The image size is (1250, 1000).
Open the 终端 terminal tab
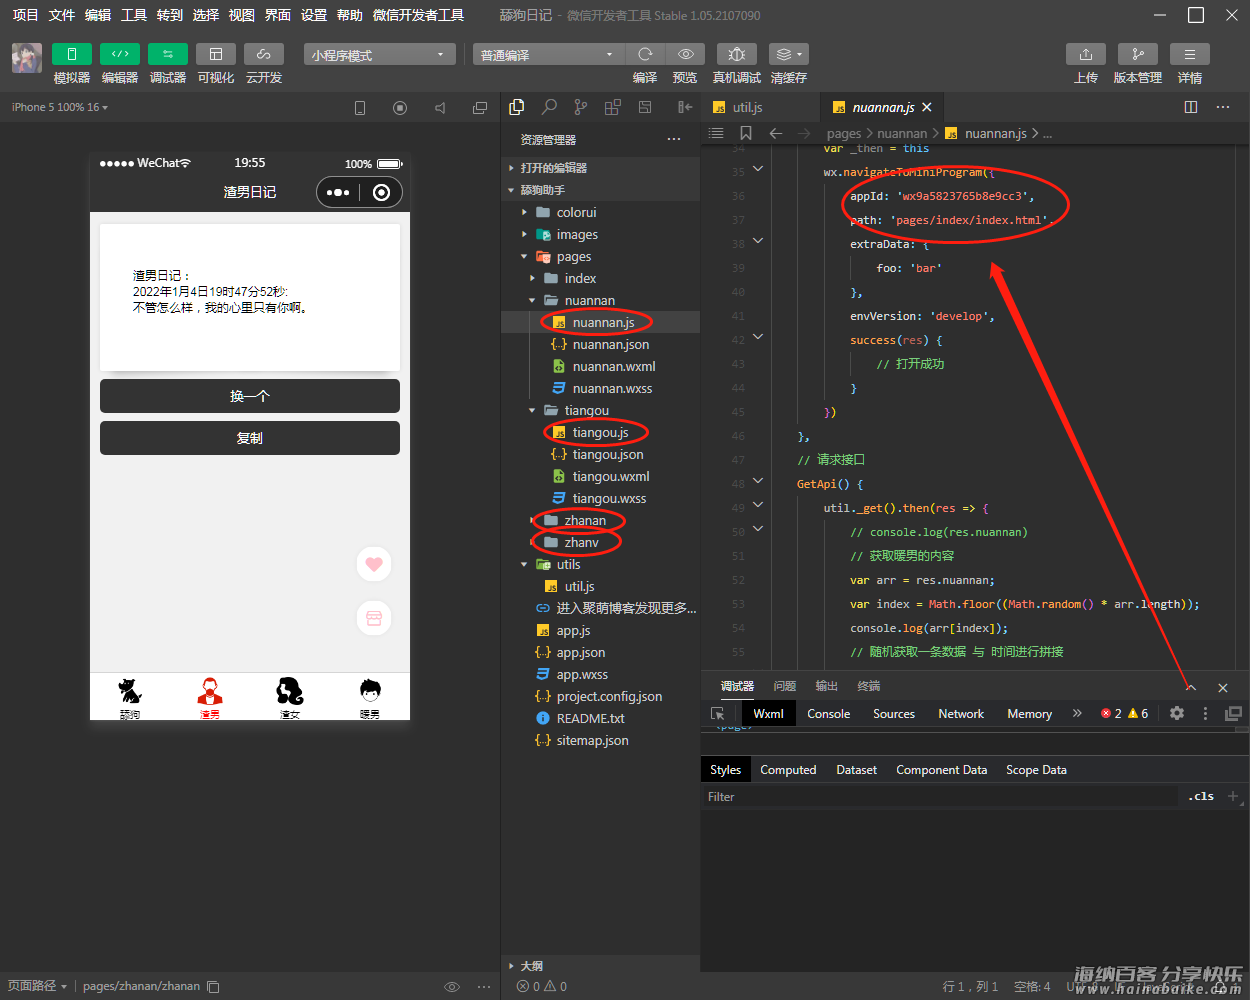pyautogui.click(x=869, y=686)
